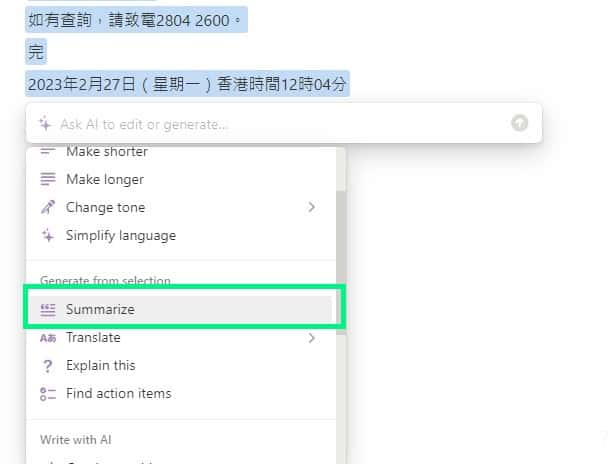This screenshot has height=464, width=609.
Task: Click the microphone icon beside Change tone
Action: point(48,208)
